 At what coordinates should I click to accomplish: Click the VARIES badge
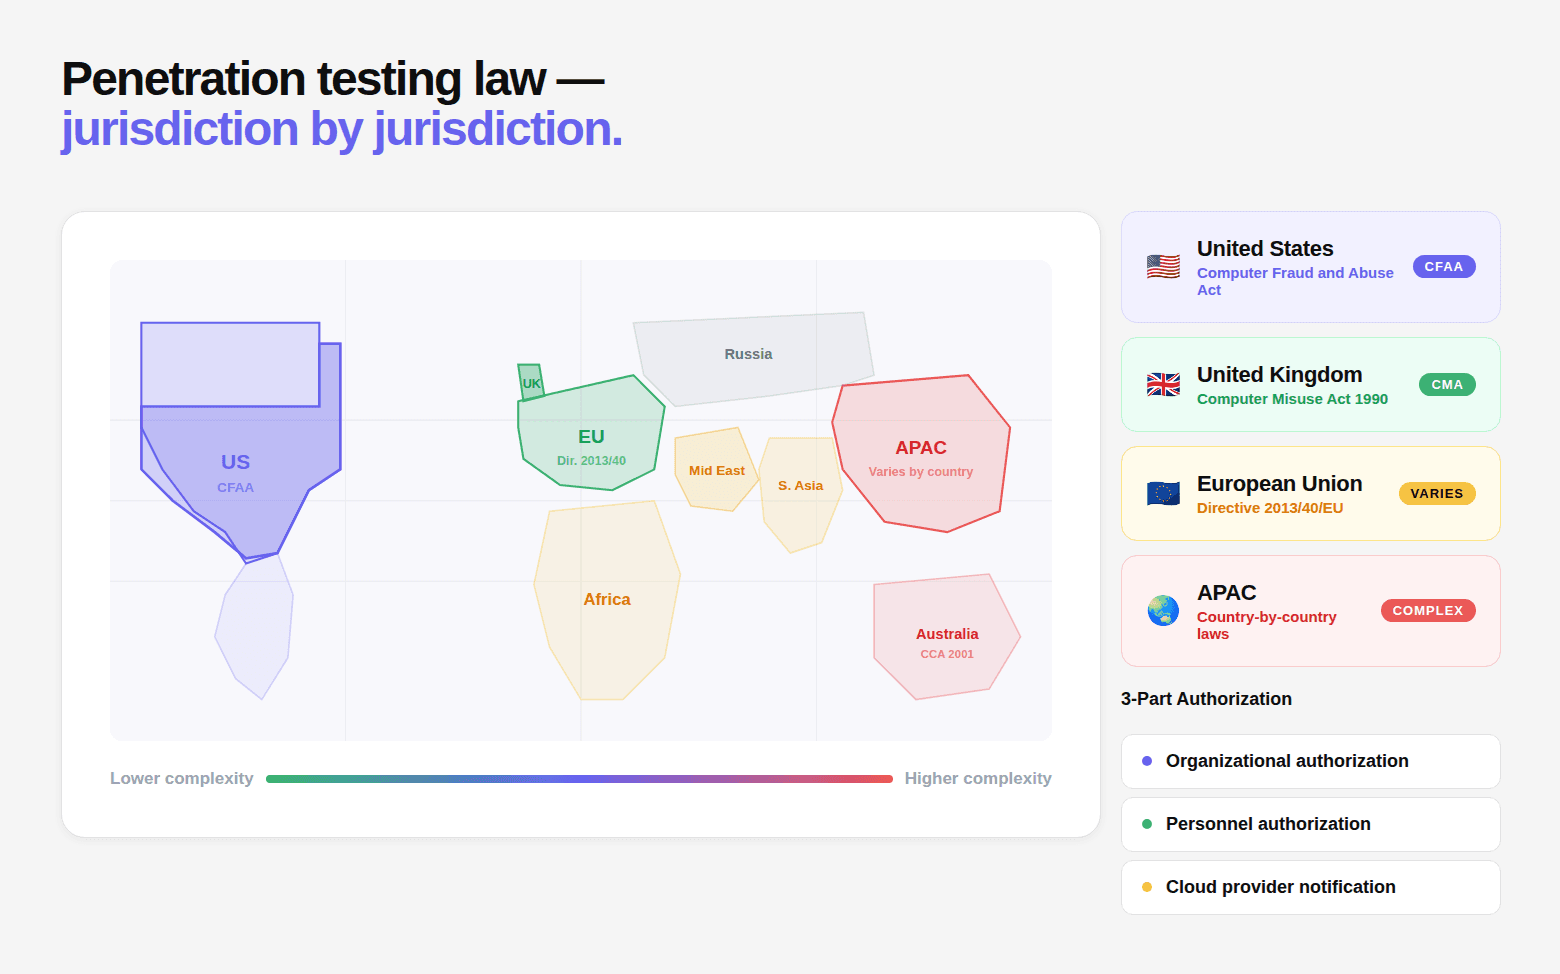[1437, 494]
